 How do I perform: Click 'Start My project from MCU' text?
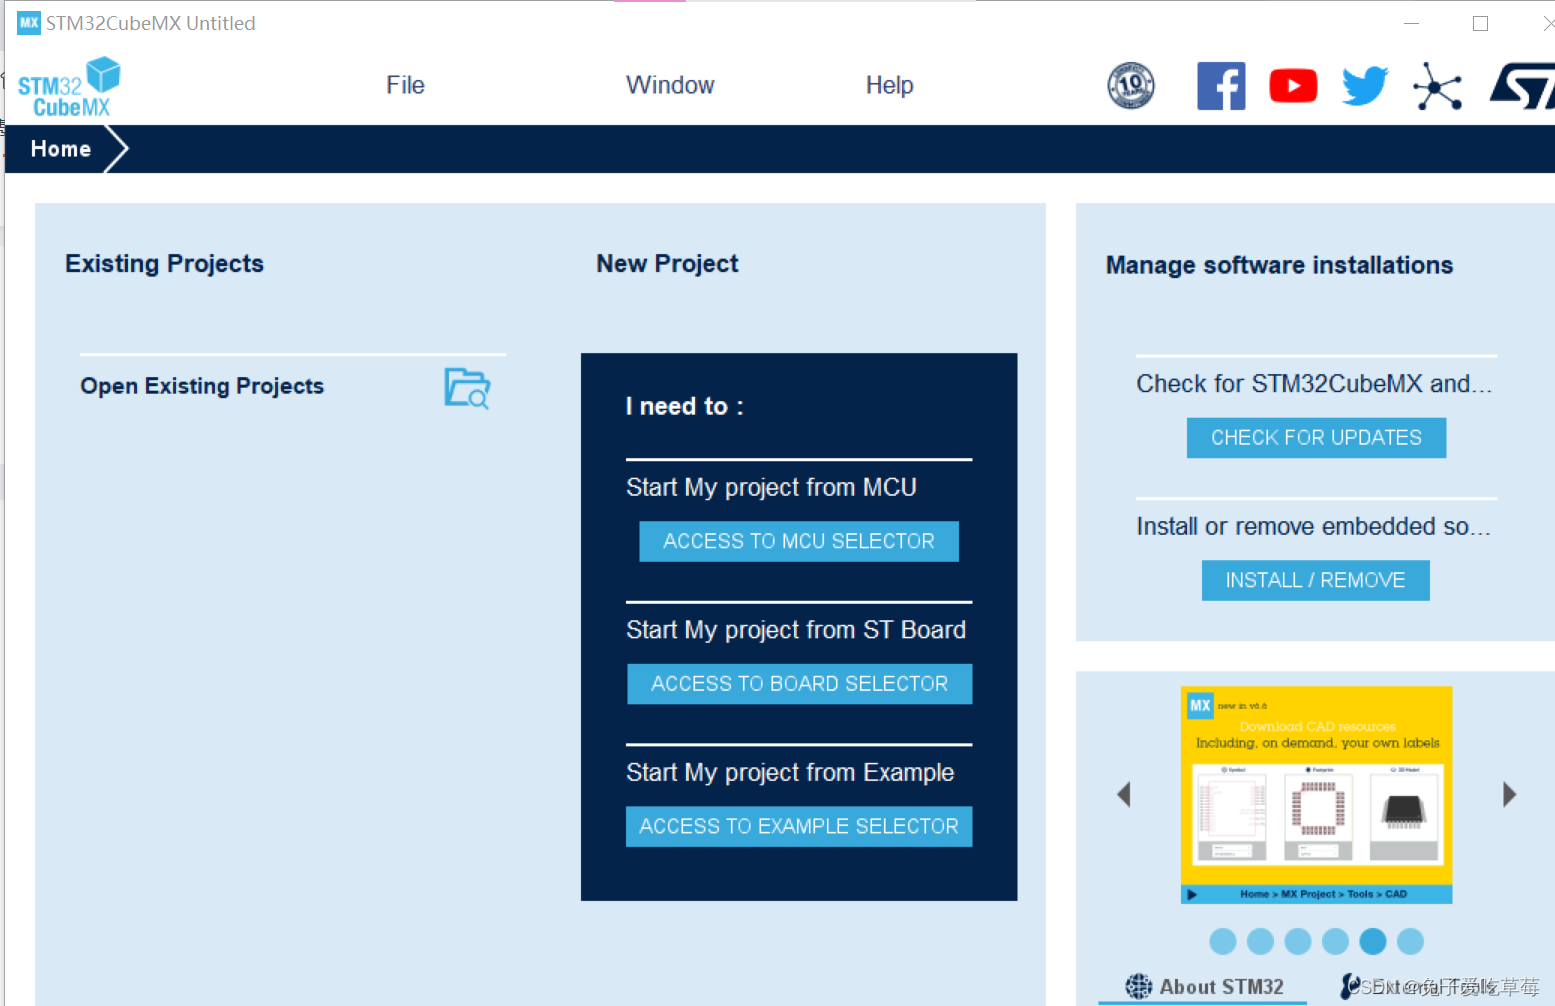pyautogui.click(x=771, y=487)
